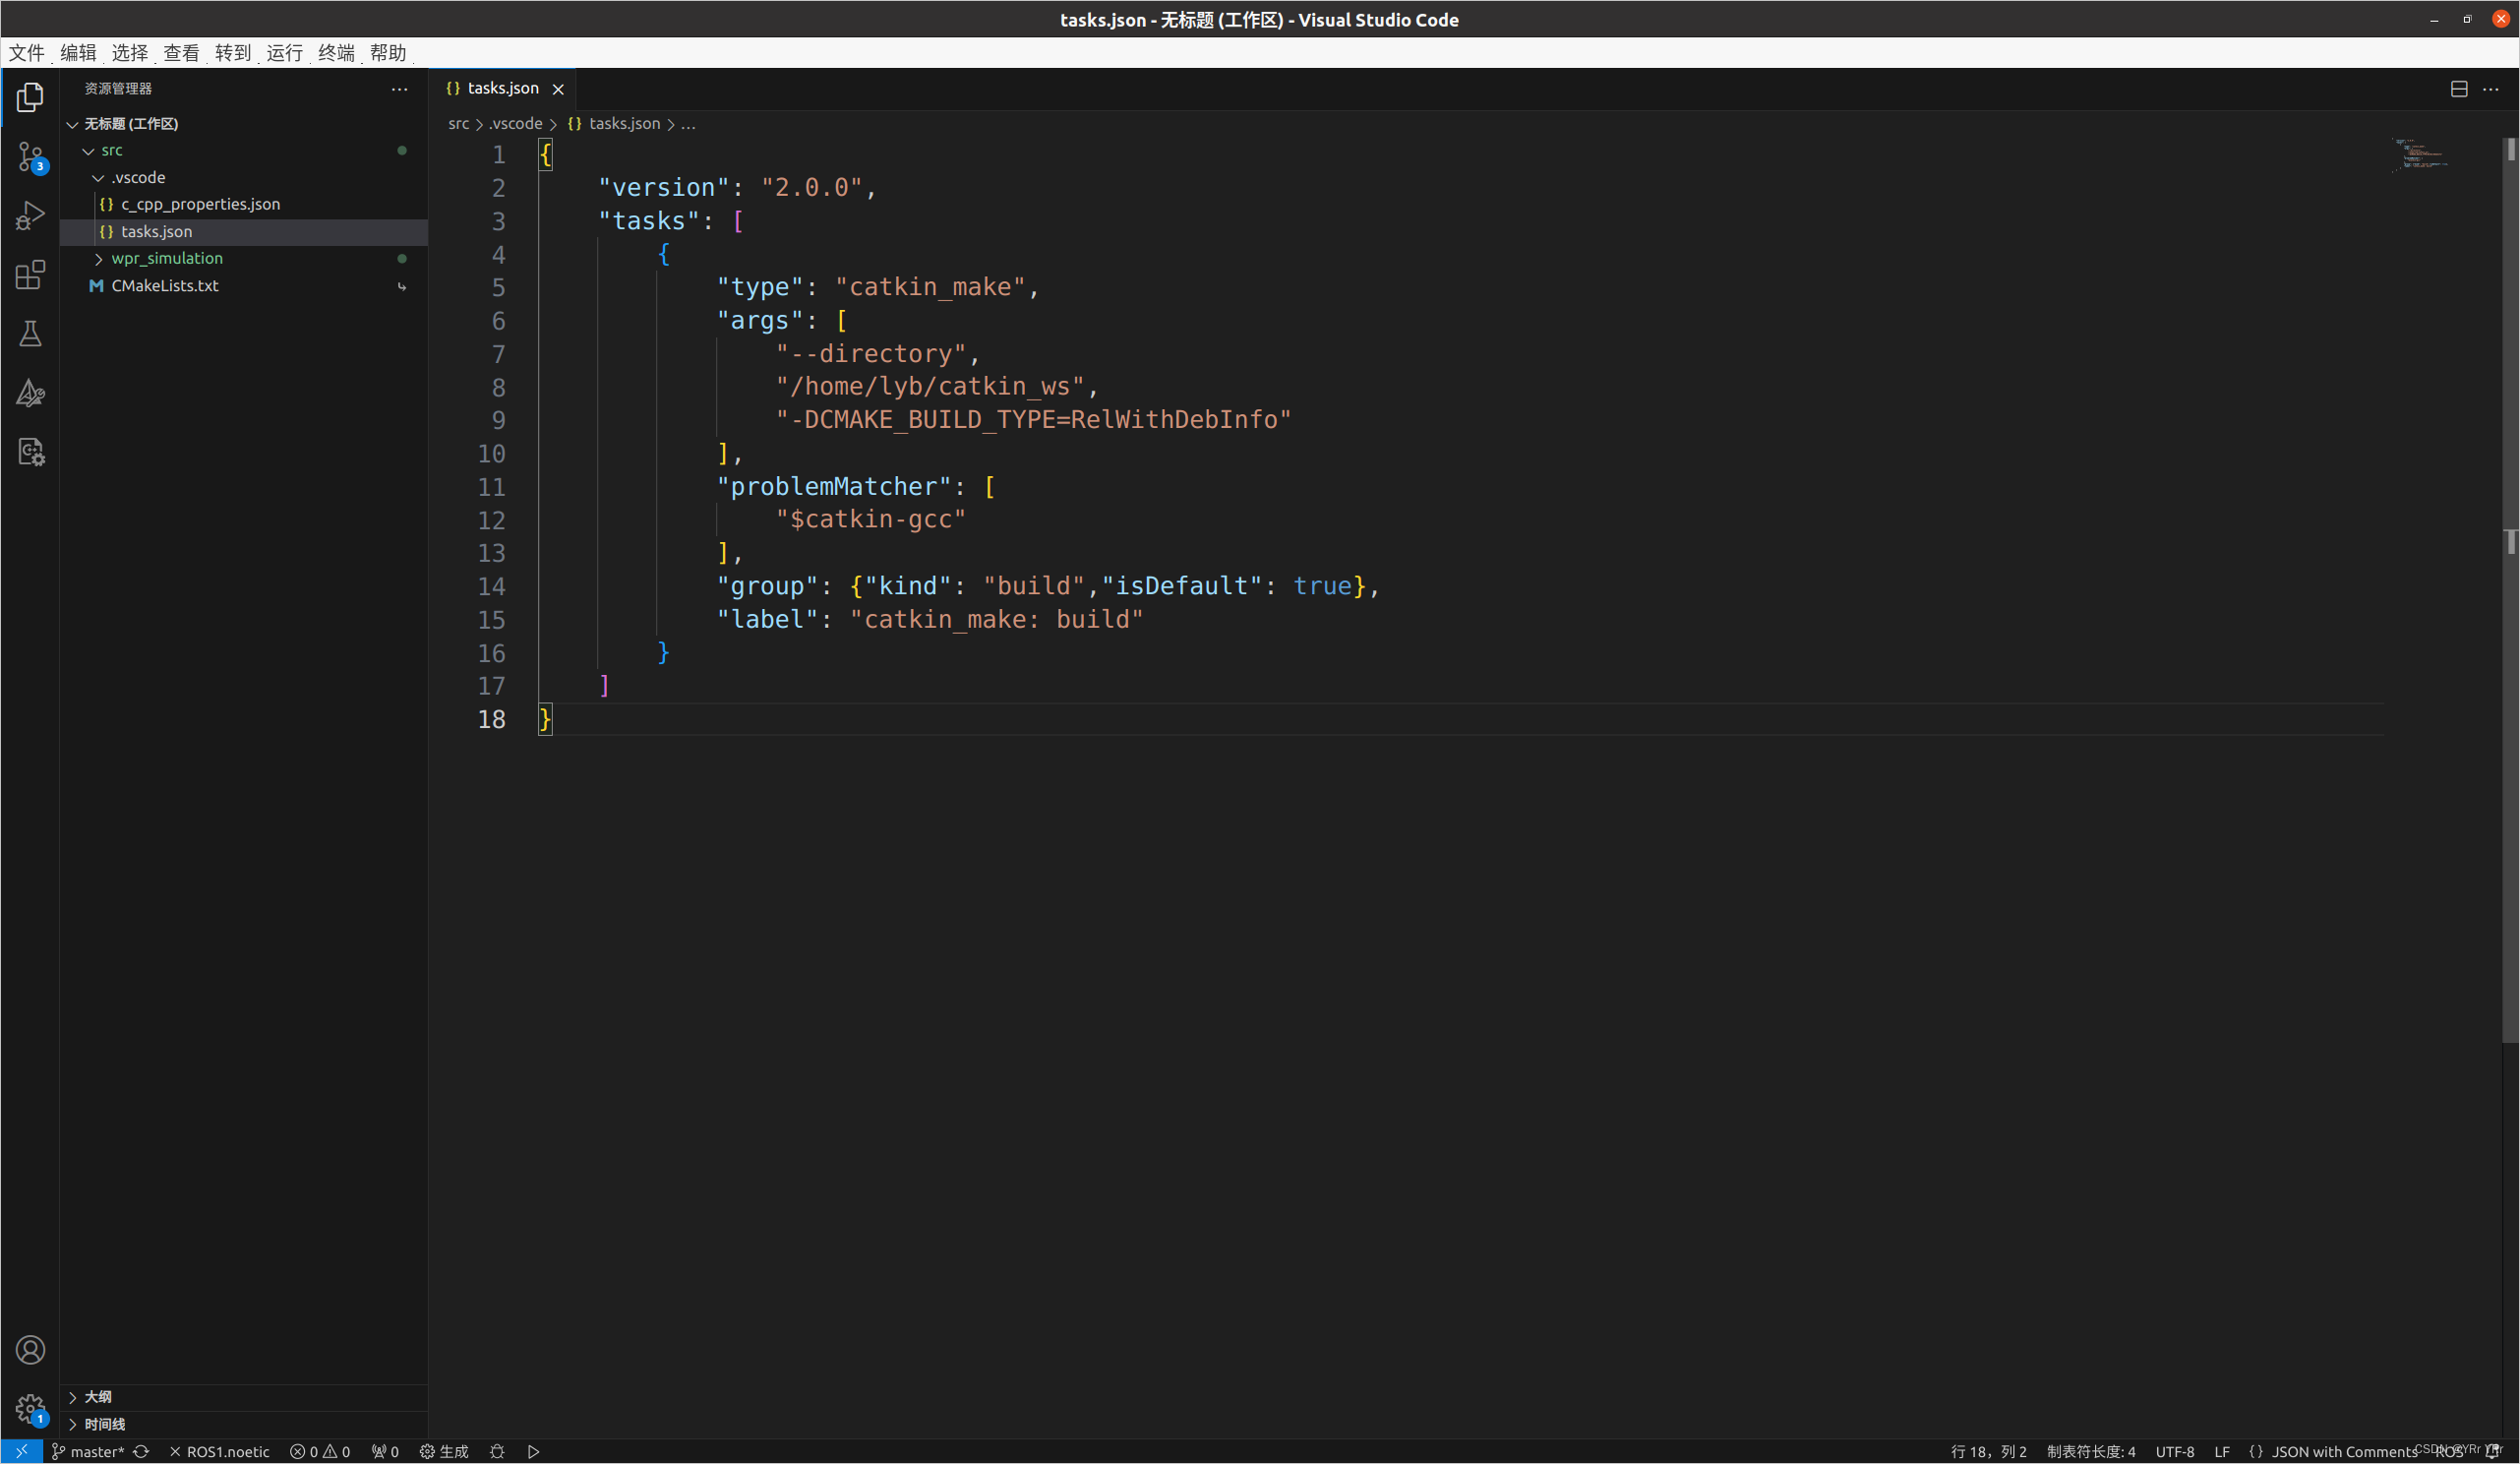Launch debugger with the bug icon
2520x1464 pixels.
pos(497,1451)
